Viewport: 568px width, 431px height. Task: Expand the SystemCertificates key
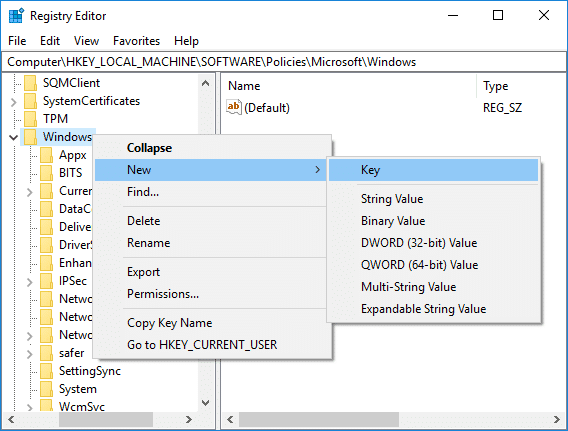[x=14, y=102]
